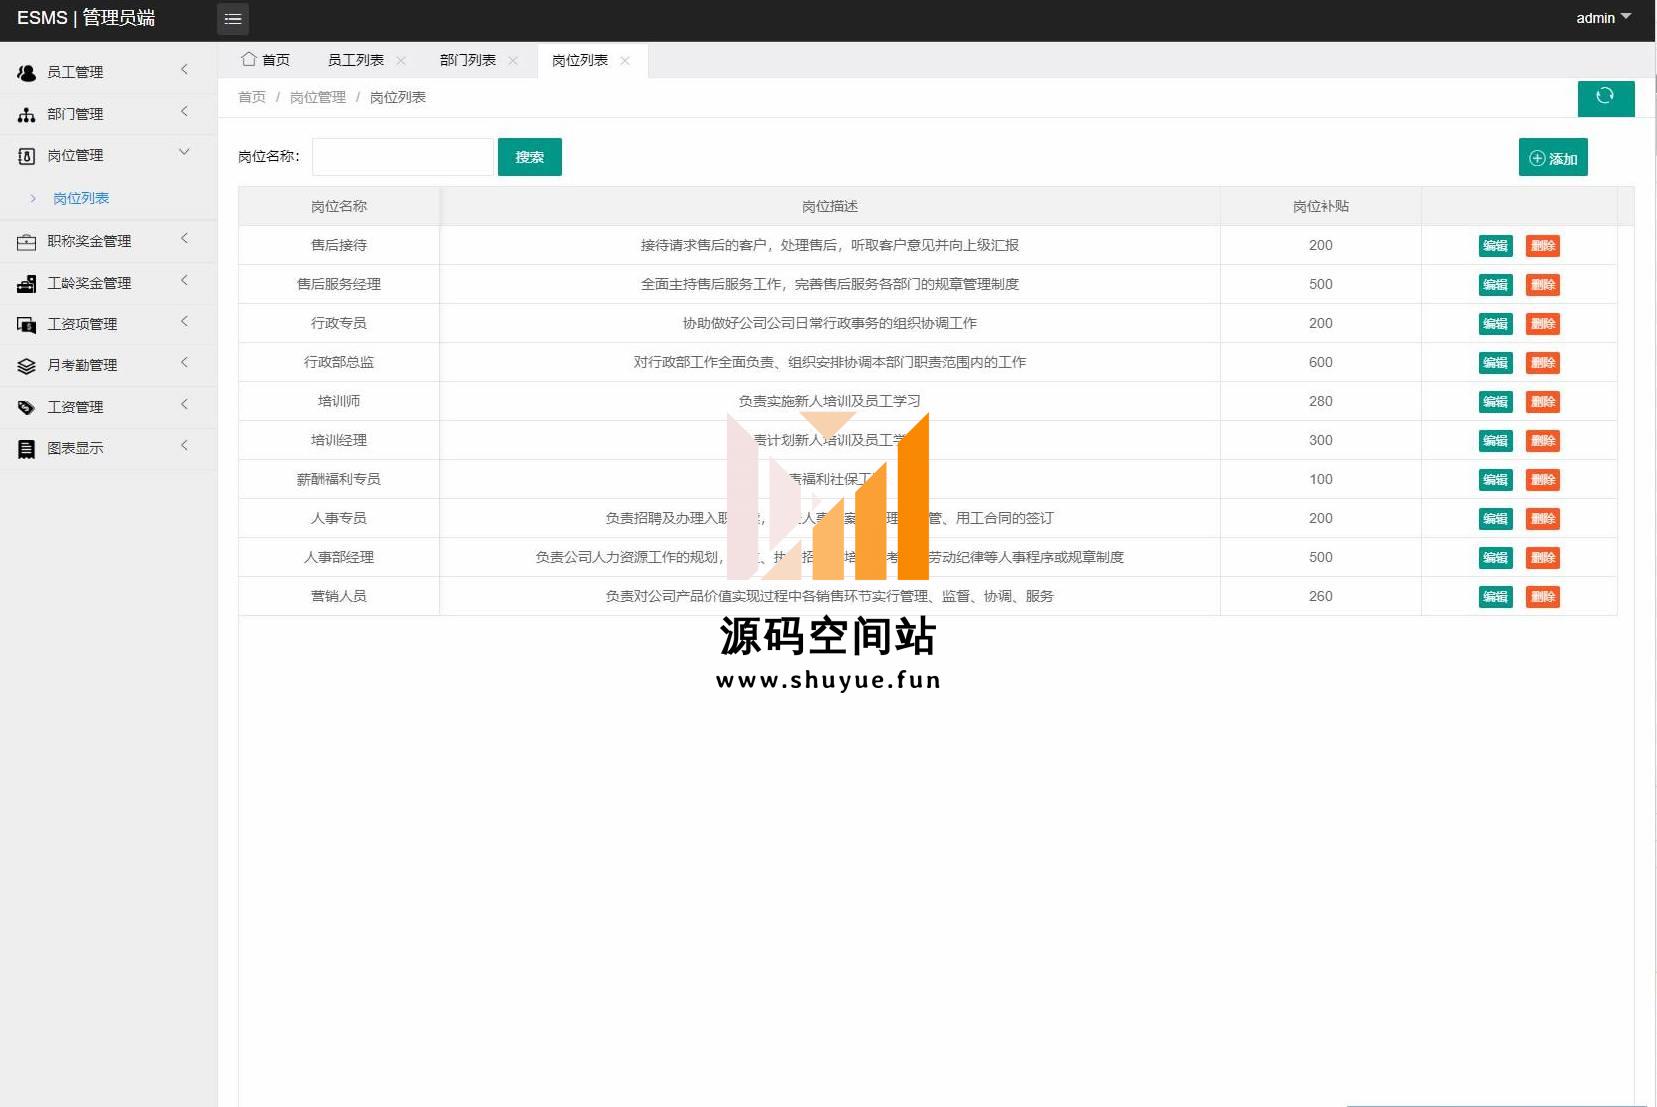This screenshot has height=1107, width=1657.
Task: Toggle the sidebar with the hamburger menu icon
Action: click(232, 19)
